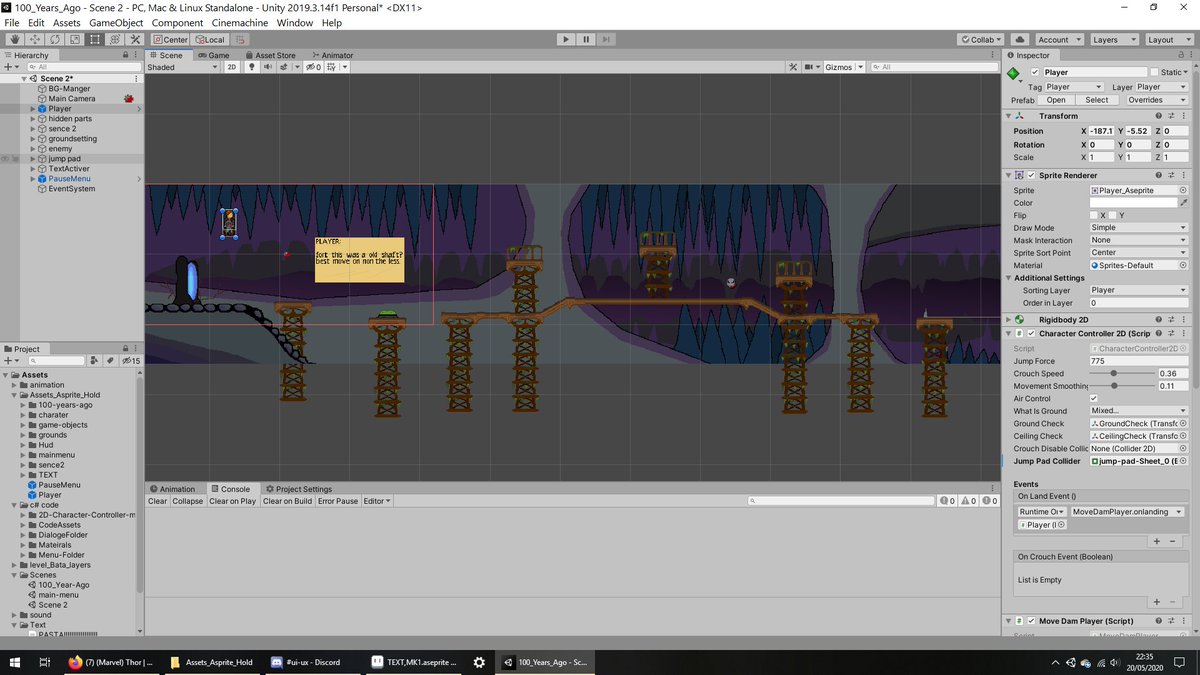1200x675 pixels.
Task: Toggle Center pivot mode button
Action: (170, 39)
